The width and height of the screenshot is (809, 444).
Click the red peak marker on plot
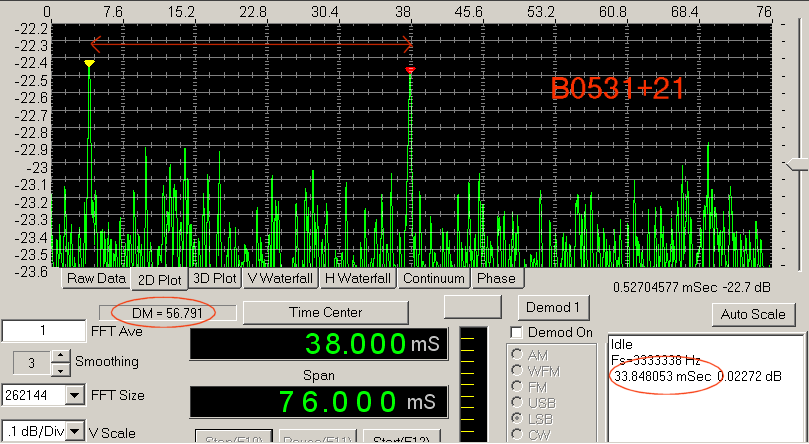click(410, 70)
